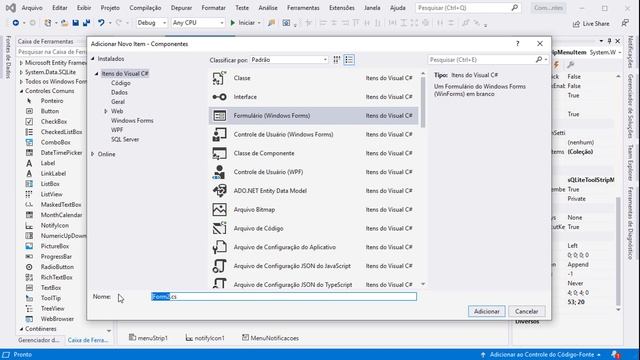Screen dimensions: 640x360
Task: Select the ADO.NET Entity Data Model icon
Action: click(x=219, y=191)
